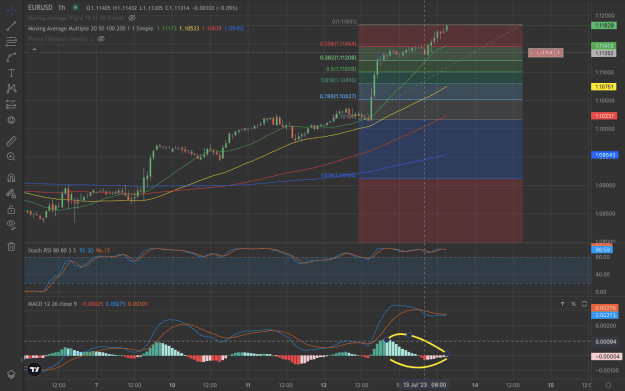The height and width of the screenshot is (391, 625).
Task: Open the chart patterns tool
Action: pyautogui.click(x=11, y=88)
